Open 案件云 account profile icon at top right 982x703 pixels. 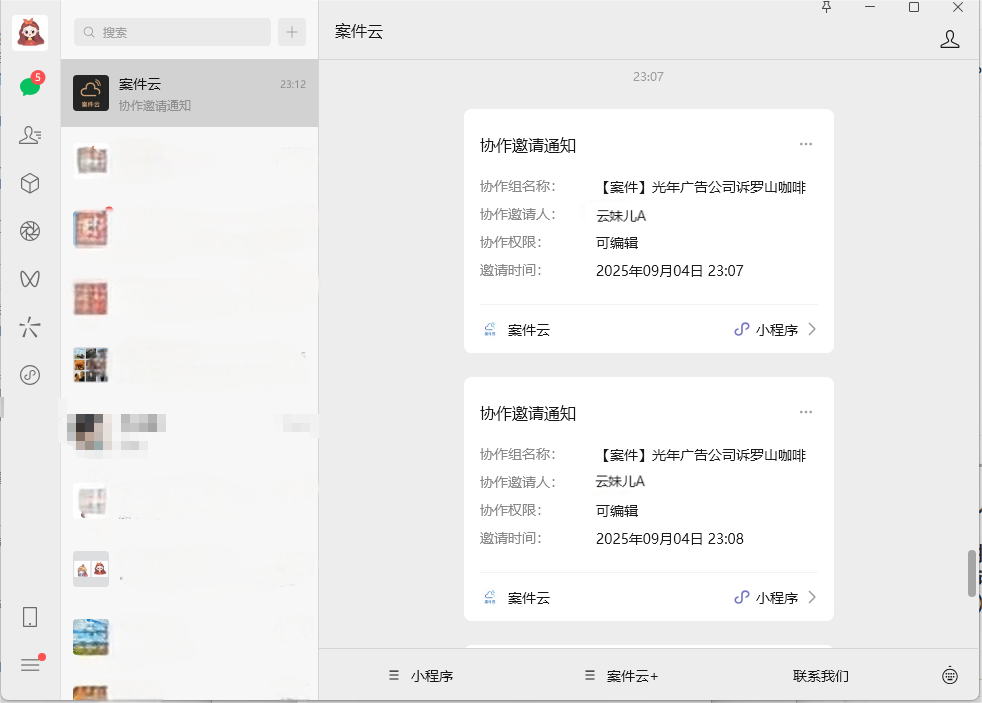click(x=949, y=39)
